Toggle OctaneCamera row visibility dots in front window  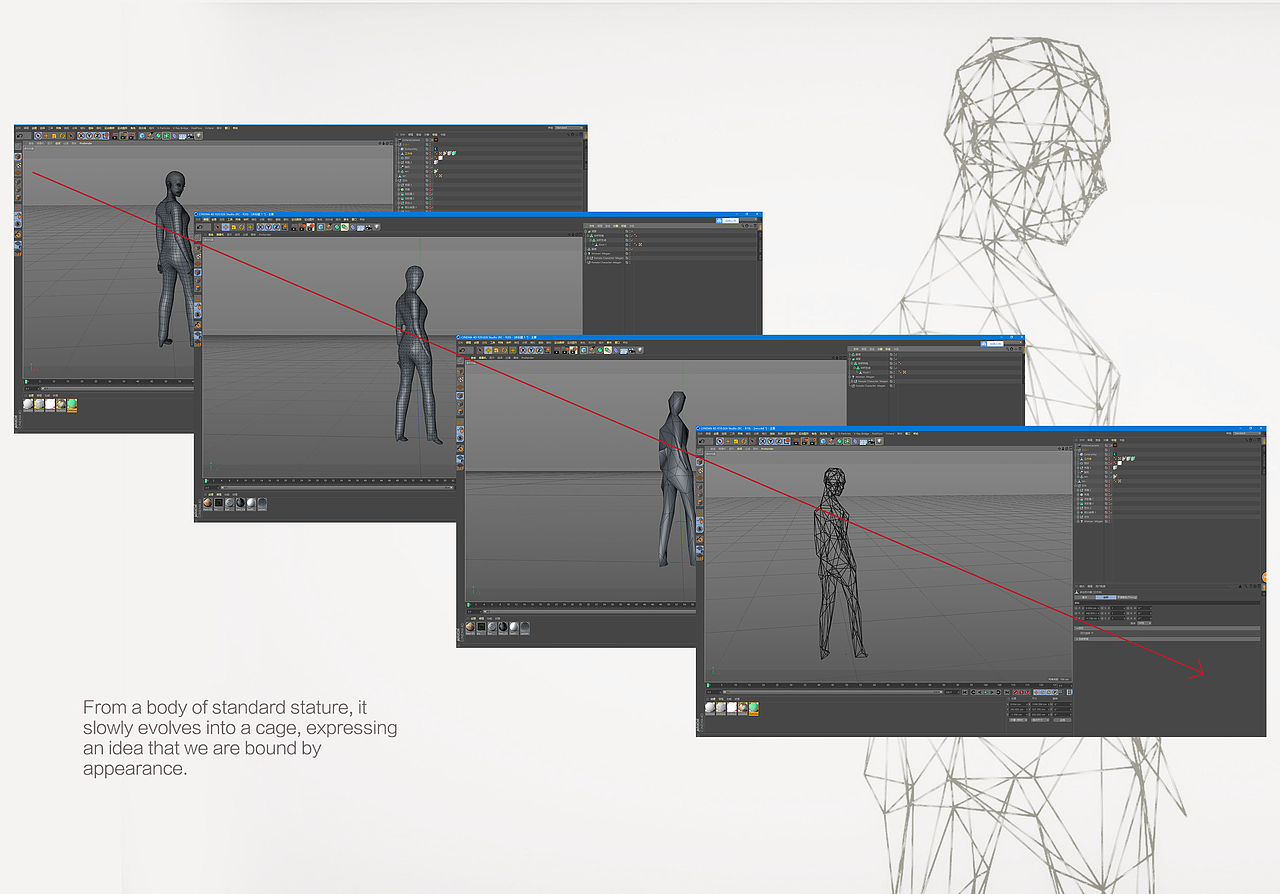(x=1109, y=445)
